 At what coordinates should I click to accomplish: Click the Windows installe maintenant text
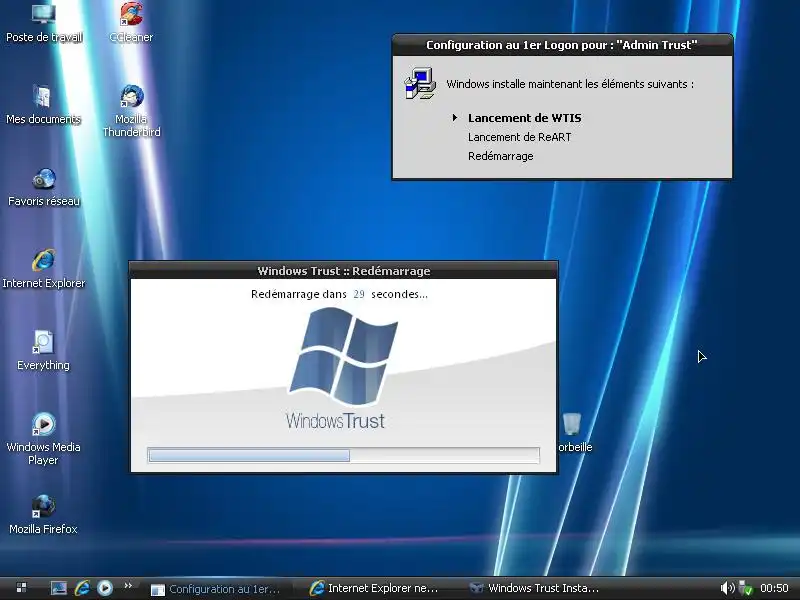570,84
